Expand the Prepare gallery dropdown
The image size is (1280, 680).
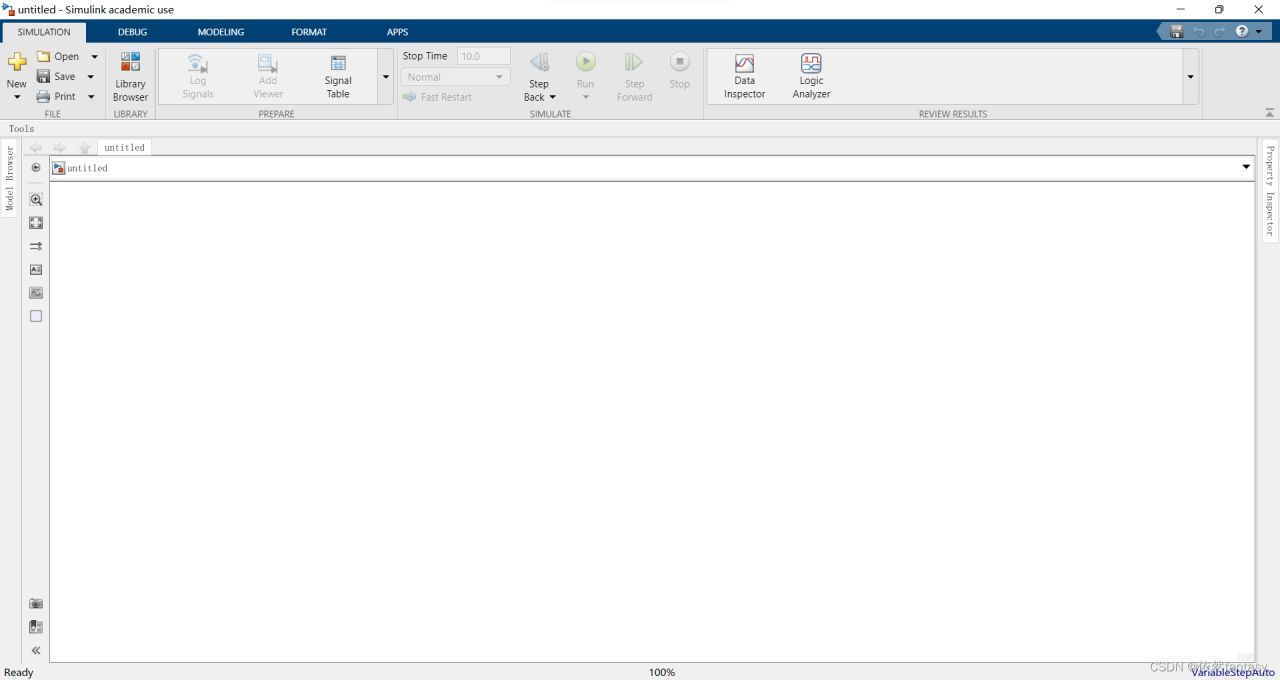click(386, 77)
